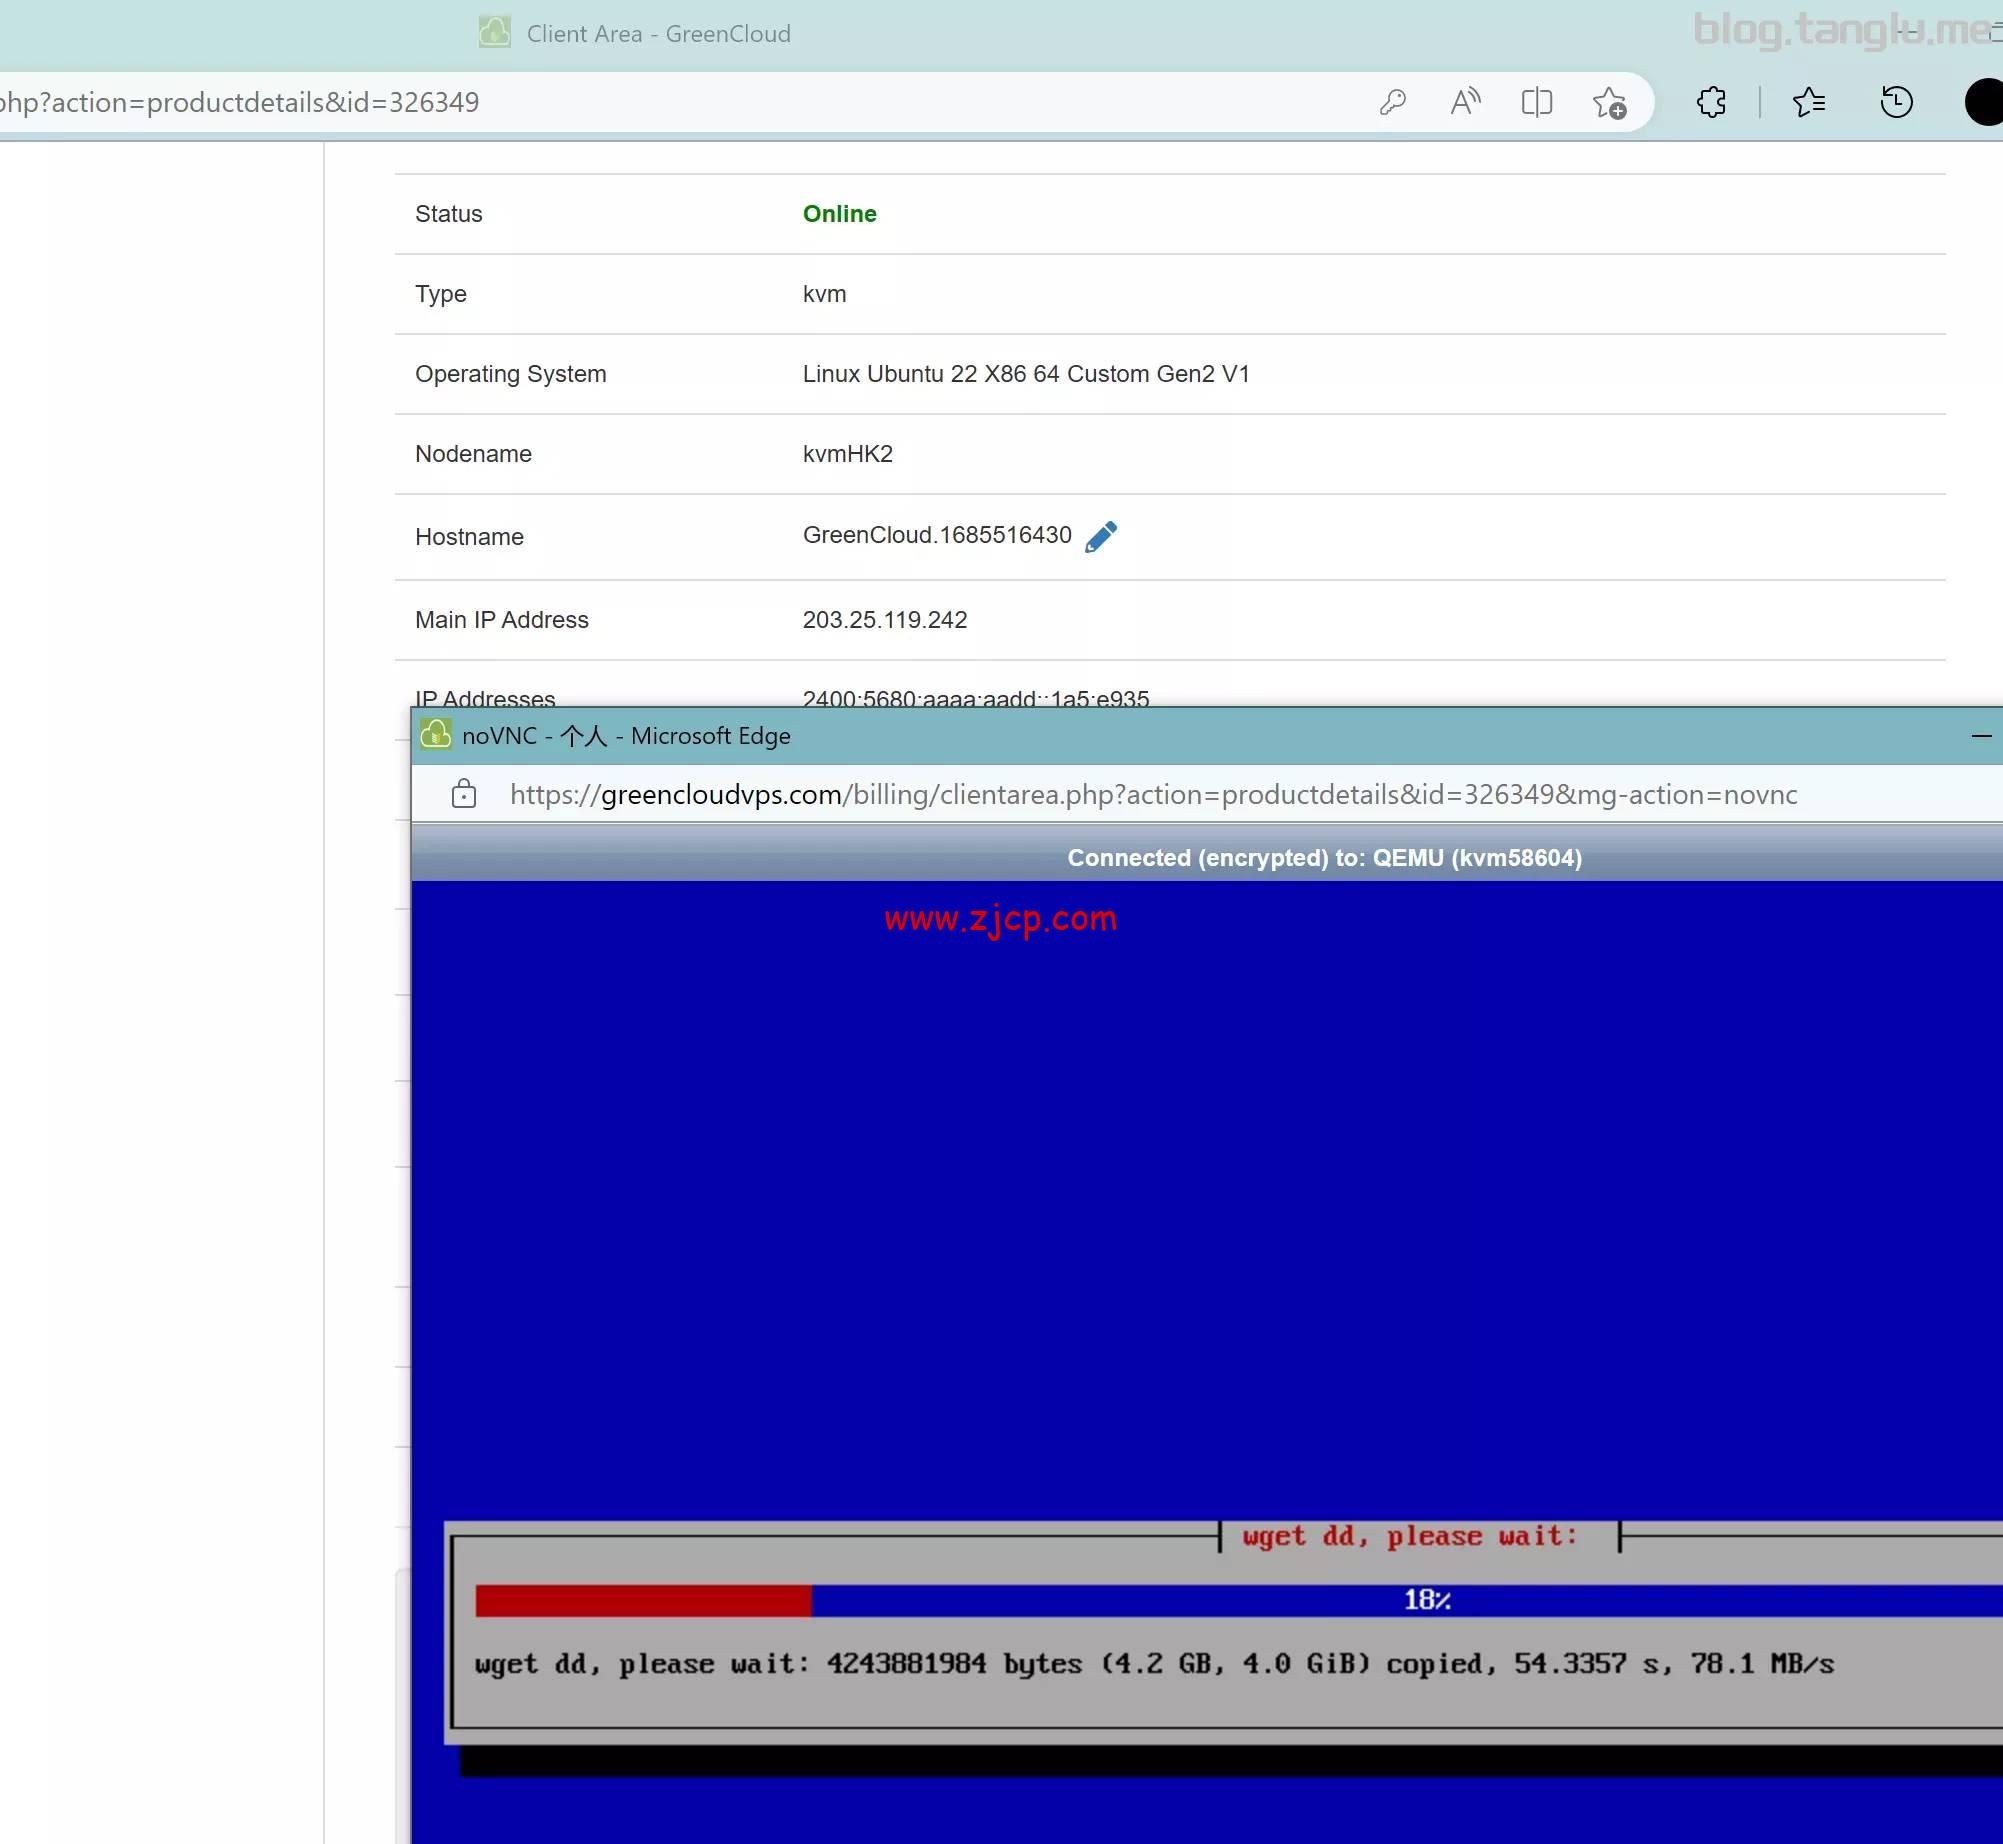Click the greencloudvps.com URL in noVNC address bar

click(x=720, y=794)
